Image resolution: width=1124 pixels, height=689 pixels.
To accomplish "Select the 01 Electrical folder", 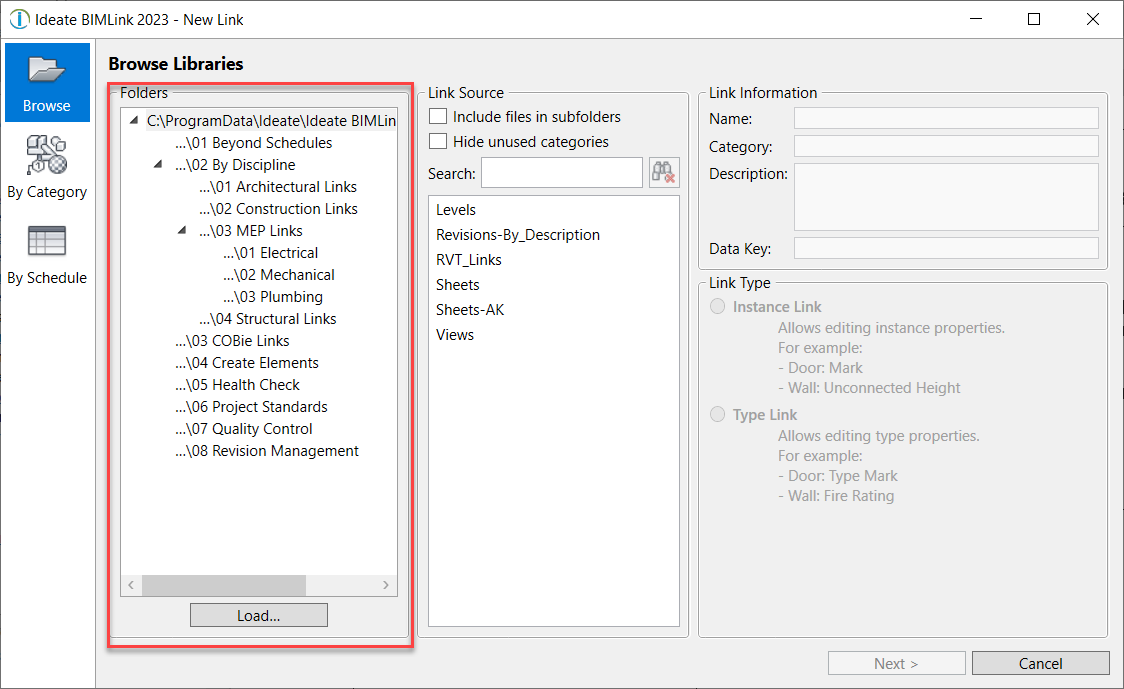I will (270, 252).
